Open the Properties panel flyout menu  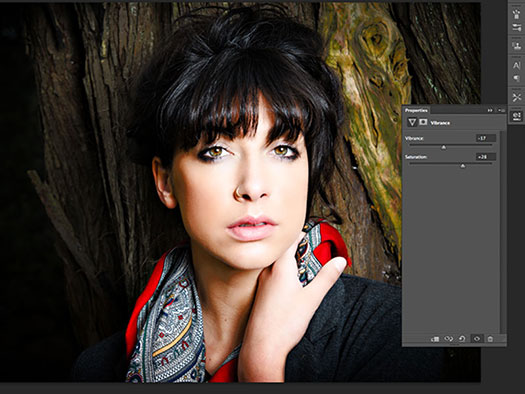[501, 110]
